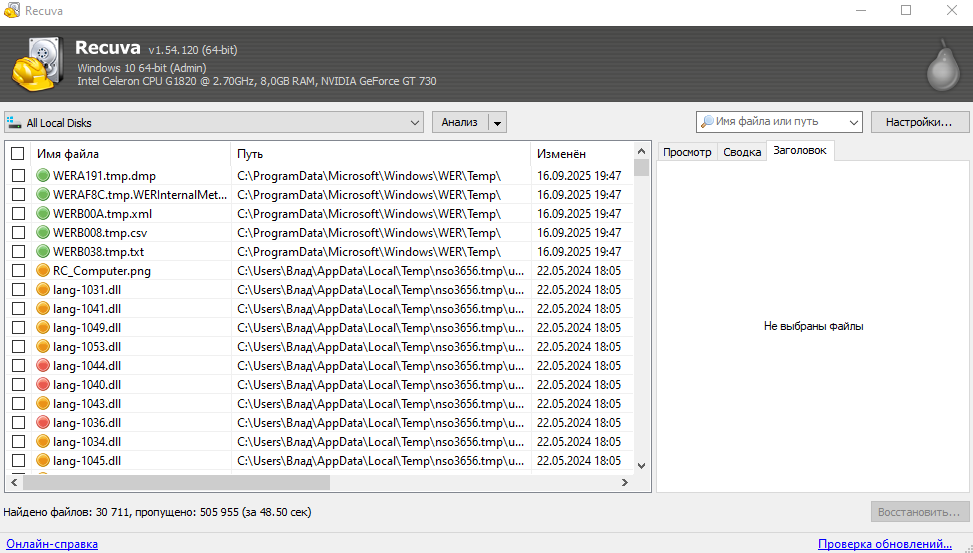The image size is (973, 553).
Task: Expand the filename filter dropdown arrow
Action: pos(854,122)
